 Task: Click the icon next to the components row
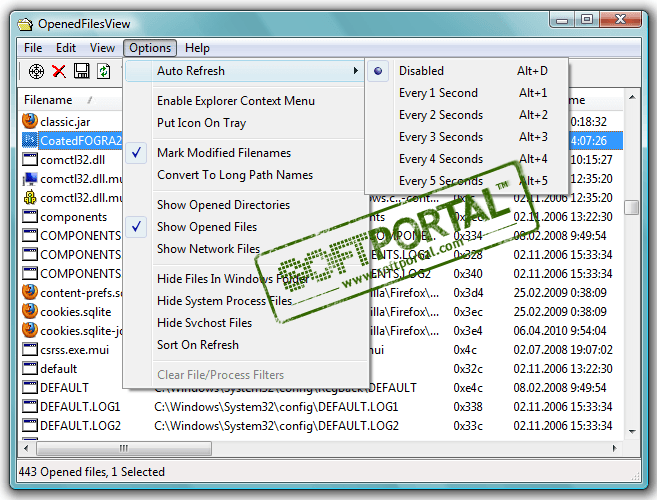point(30,217)
